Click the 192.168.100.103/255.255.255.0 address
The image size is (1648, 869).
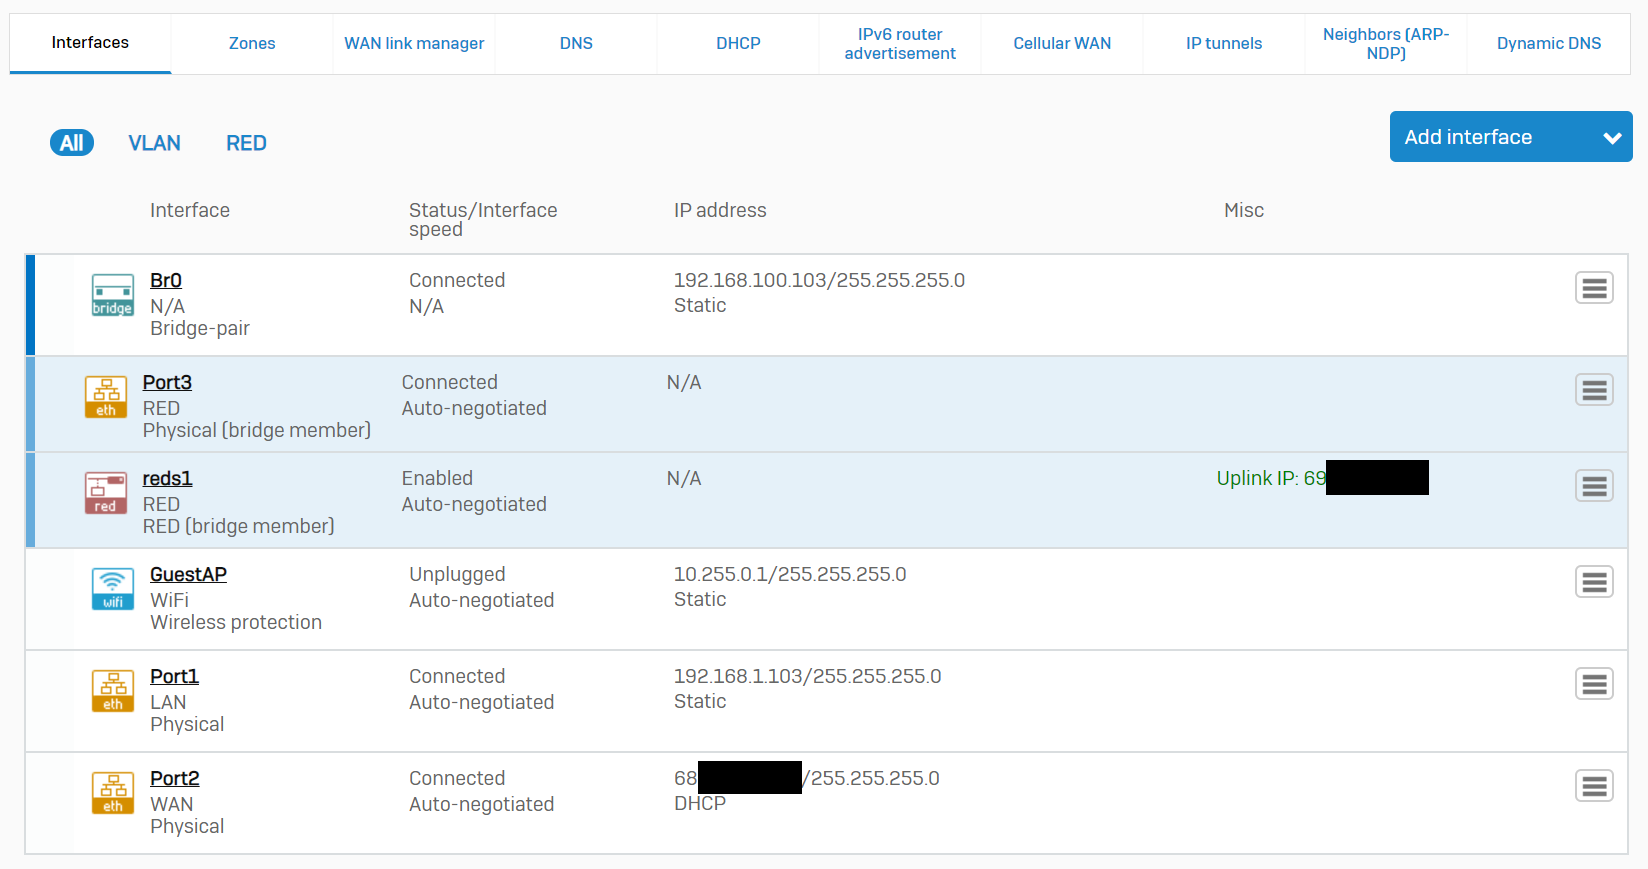point(819,281)
